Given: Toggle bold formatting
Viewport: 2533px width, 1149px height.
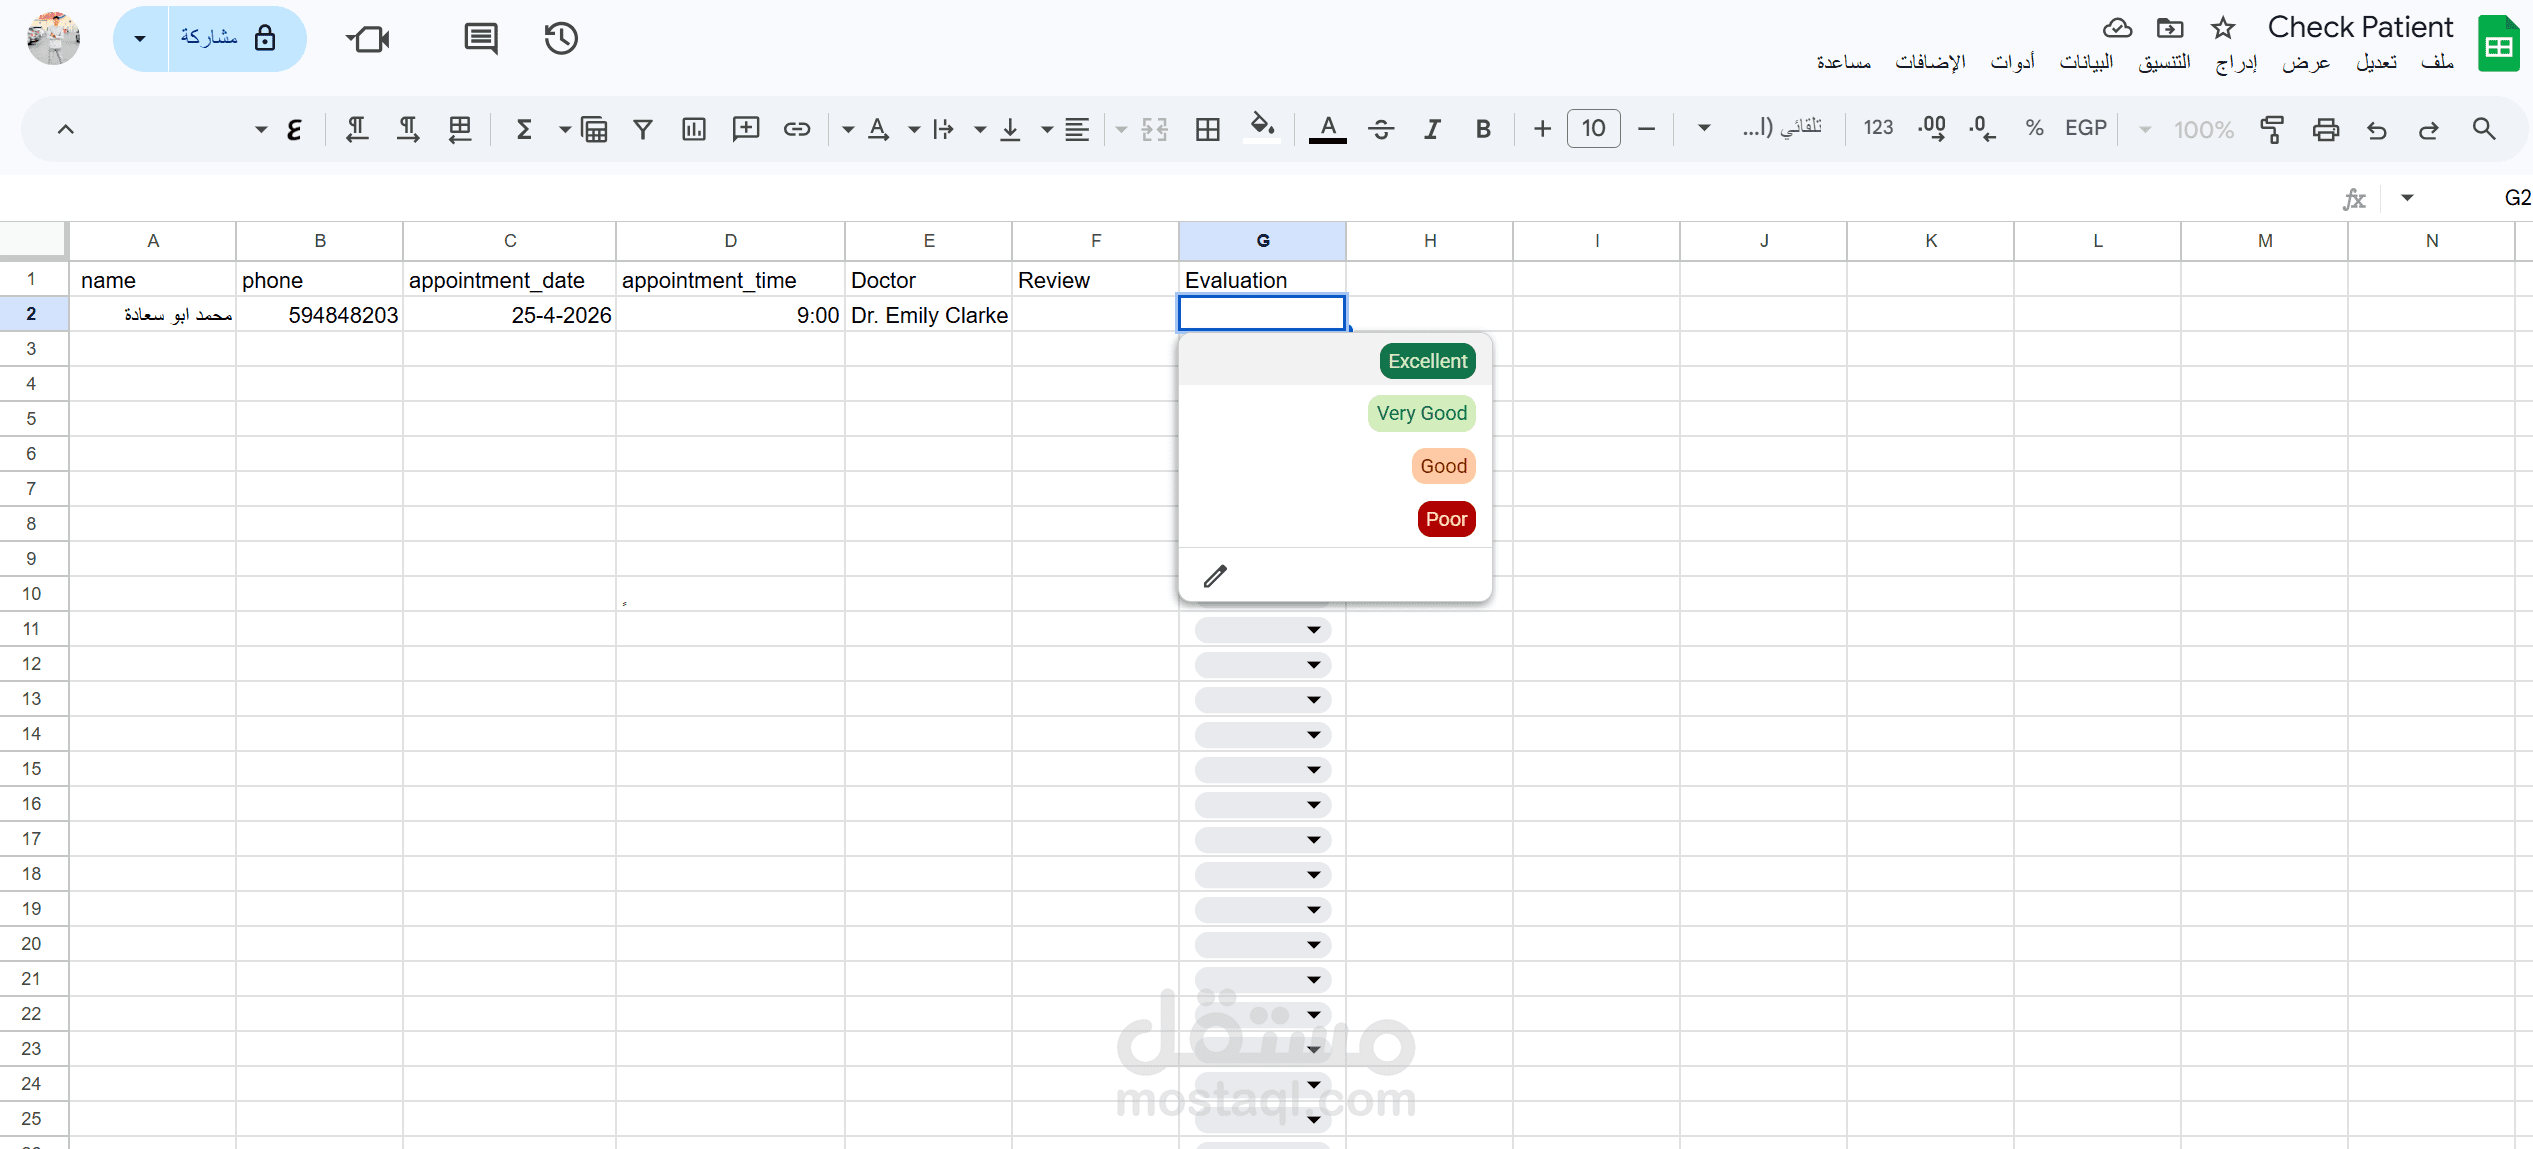Looking at the screenshot, I should (1483, 129).
